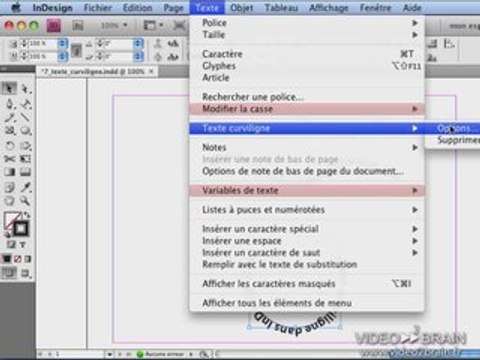Click Afficher tous les éléments de menu
Image resolution: width=480 pixels, height=360 pixels.
point(307,303)
